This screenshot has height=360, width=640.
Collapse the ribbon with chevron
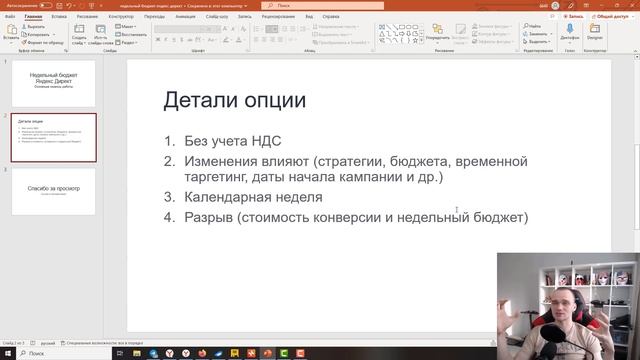click(x=635, y=51)
